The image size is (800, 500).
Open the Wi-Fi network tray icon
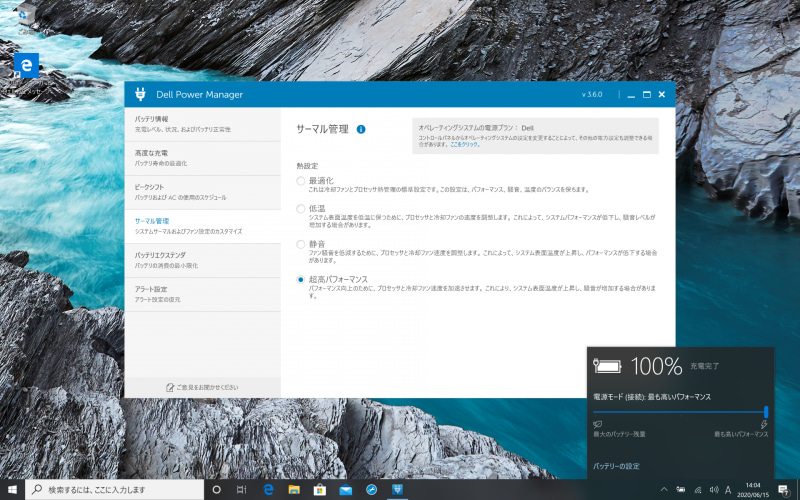[697, 490]
